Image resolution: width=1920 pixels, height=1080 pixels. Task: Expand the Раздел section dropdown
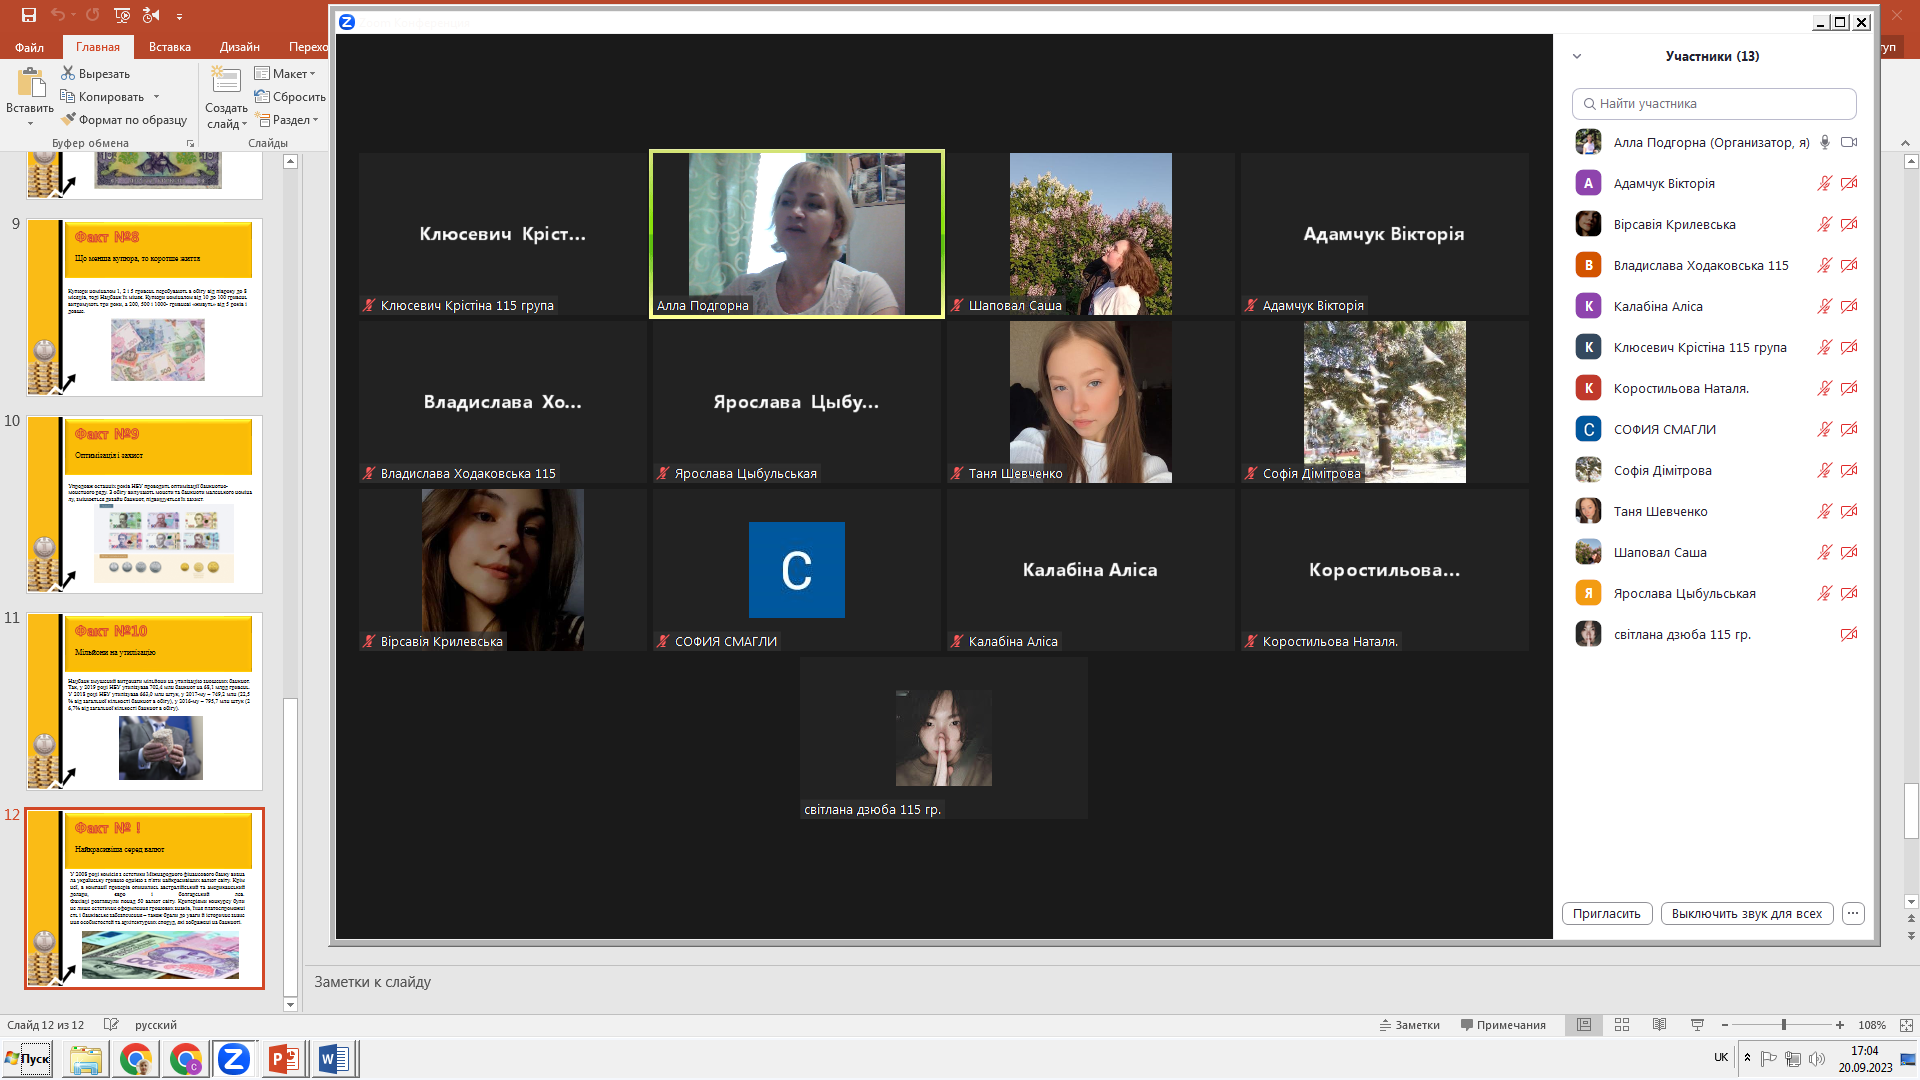[288, 119]
